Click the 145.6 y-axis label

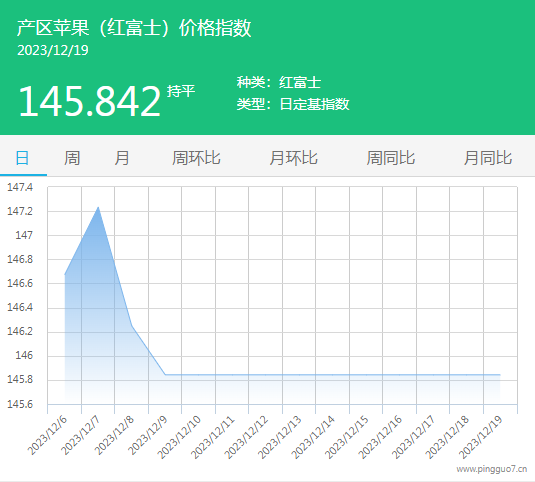pos(20,404)
